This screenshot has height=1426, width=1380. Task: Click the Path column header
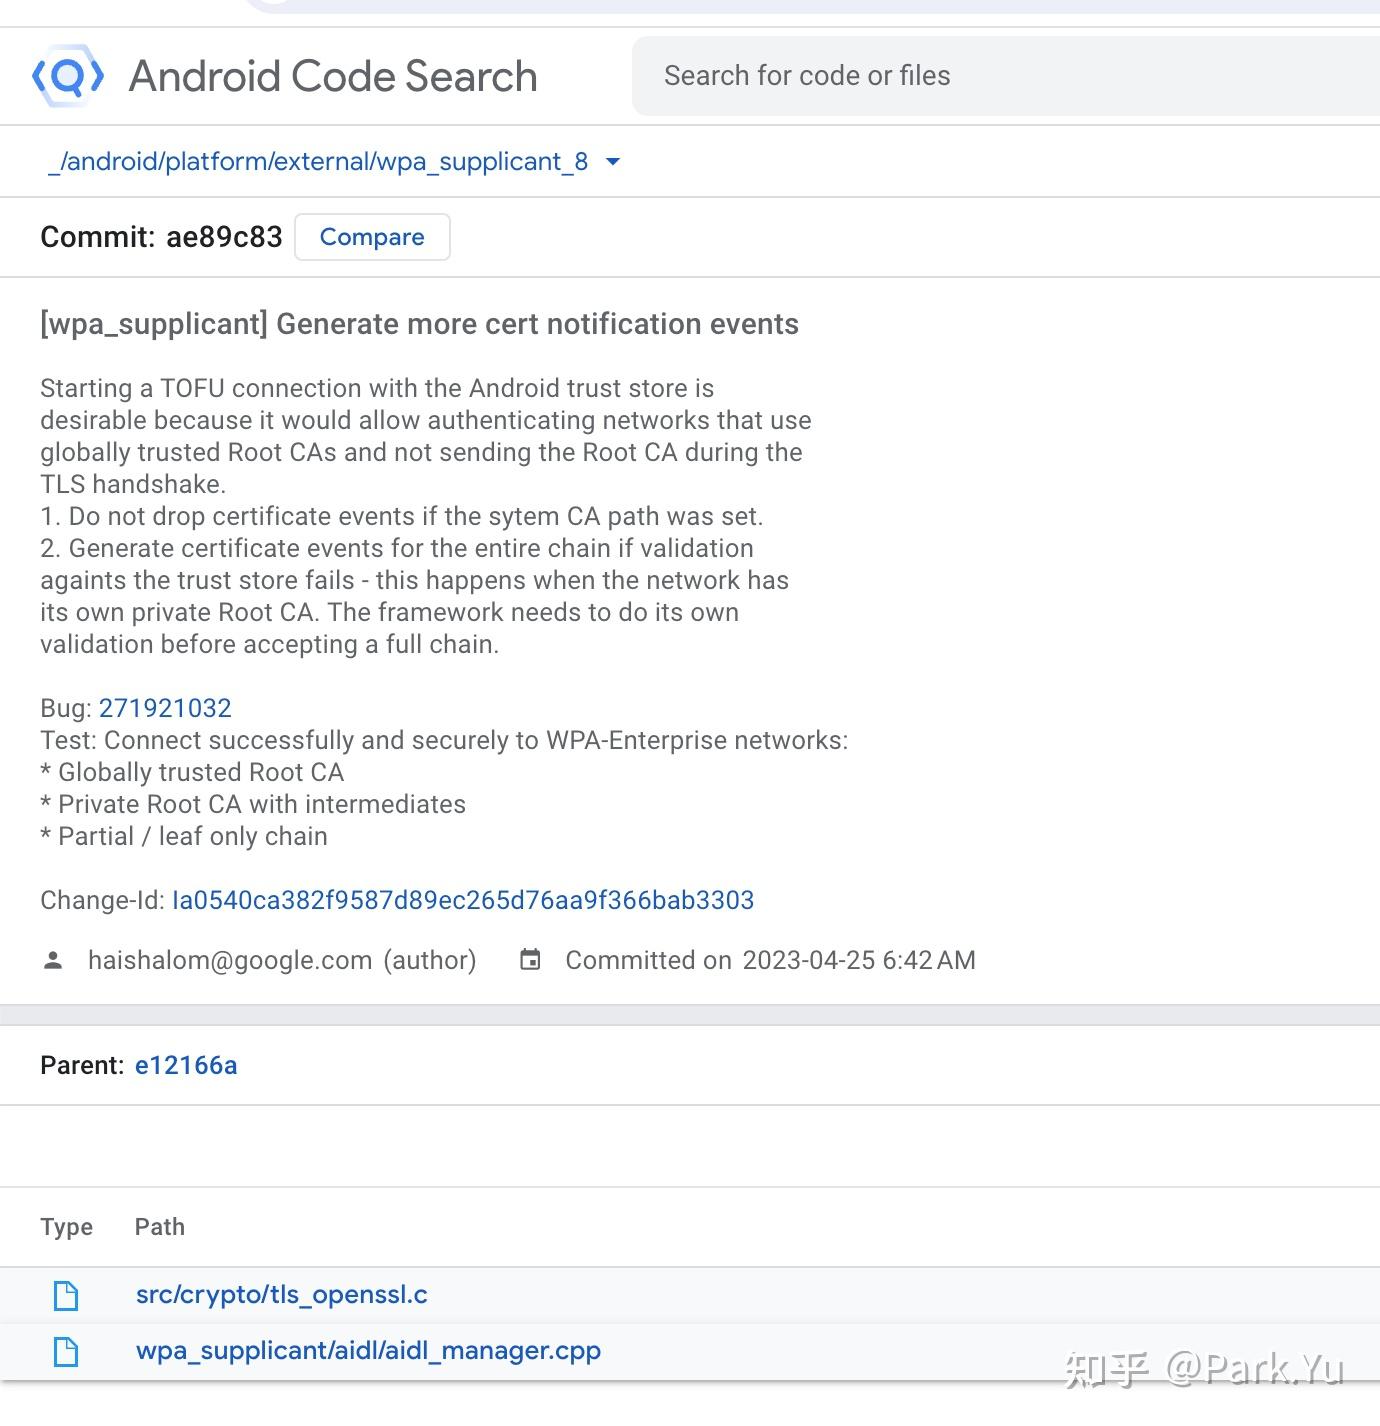[159, 1227]
